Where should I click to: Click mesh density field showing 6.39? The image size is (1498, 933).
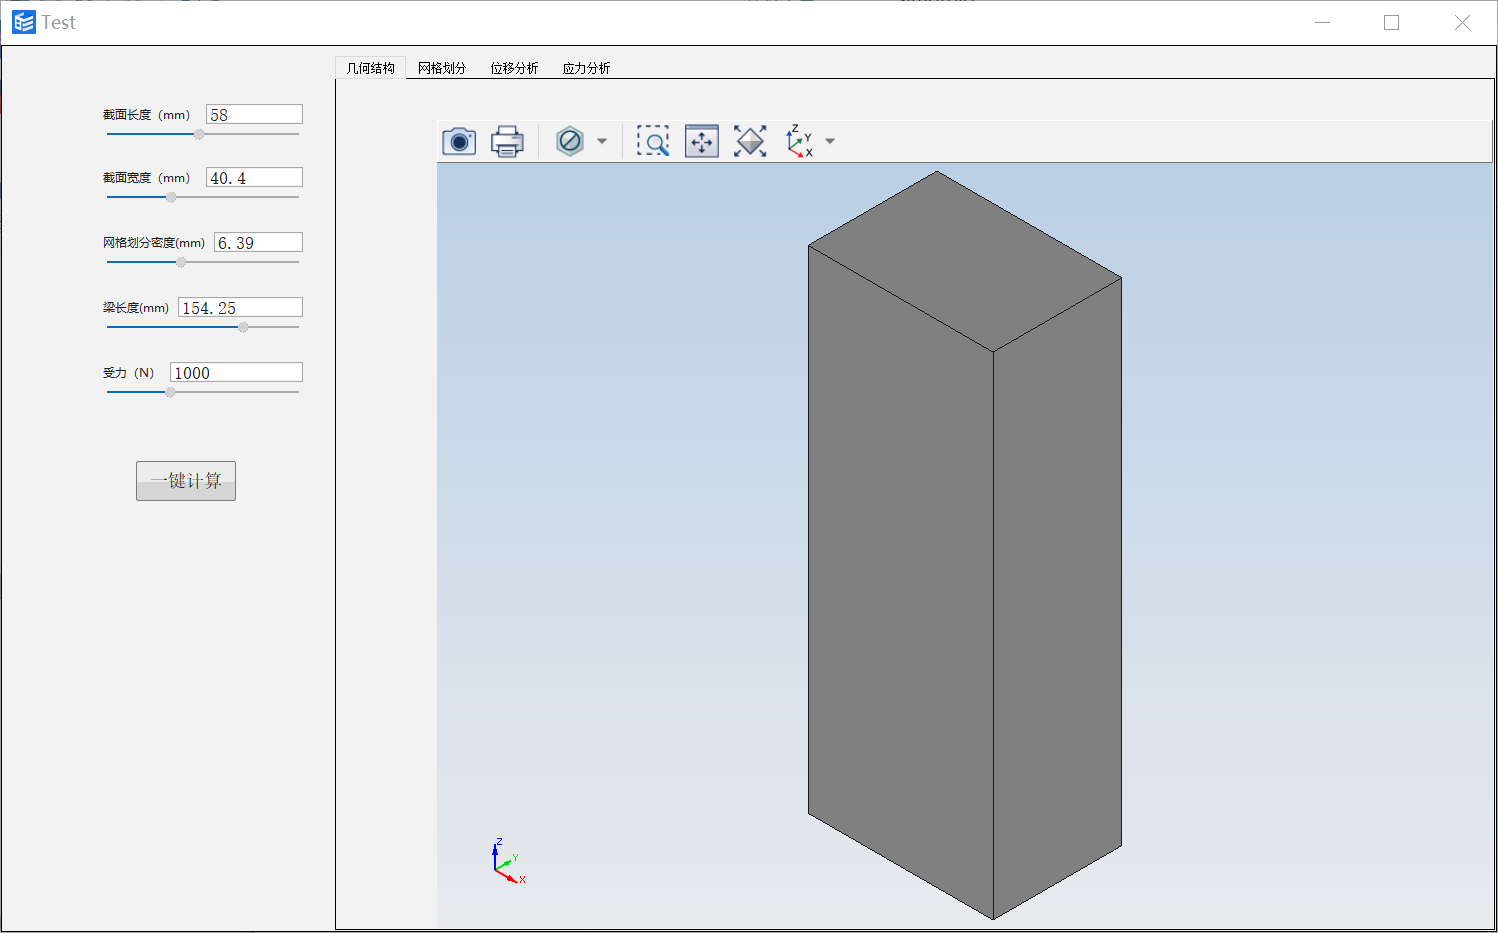[x=258, y=242]
